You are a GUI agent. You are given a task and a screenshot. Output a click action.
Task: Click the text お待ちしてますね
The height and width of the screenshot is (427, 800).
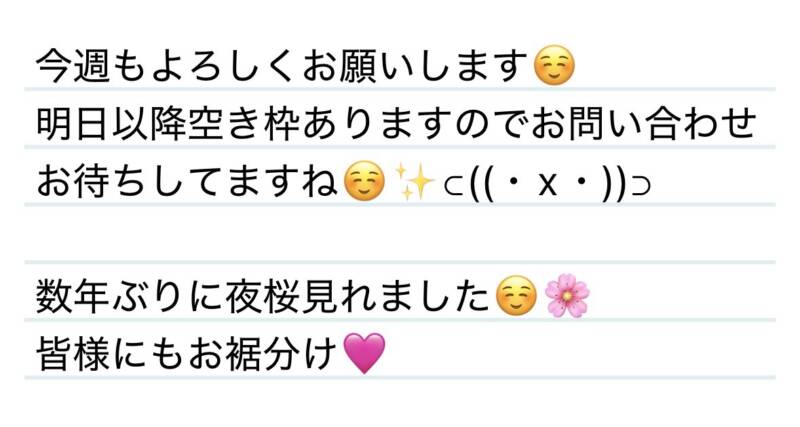[187, 182]
